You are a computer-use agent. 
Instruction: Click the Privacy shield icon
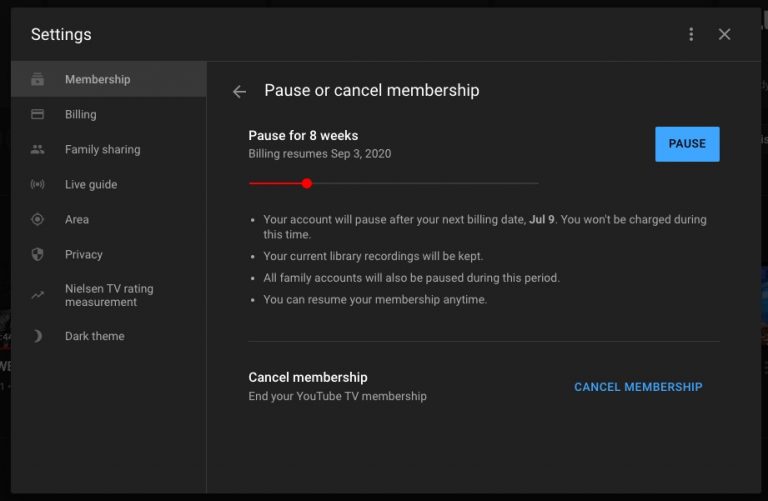(x=38, y=255)
